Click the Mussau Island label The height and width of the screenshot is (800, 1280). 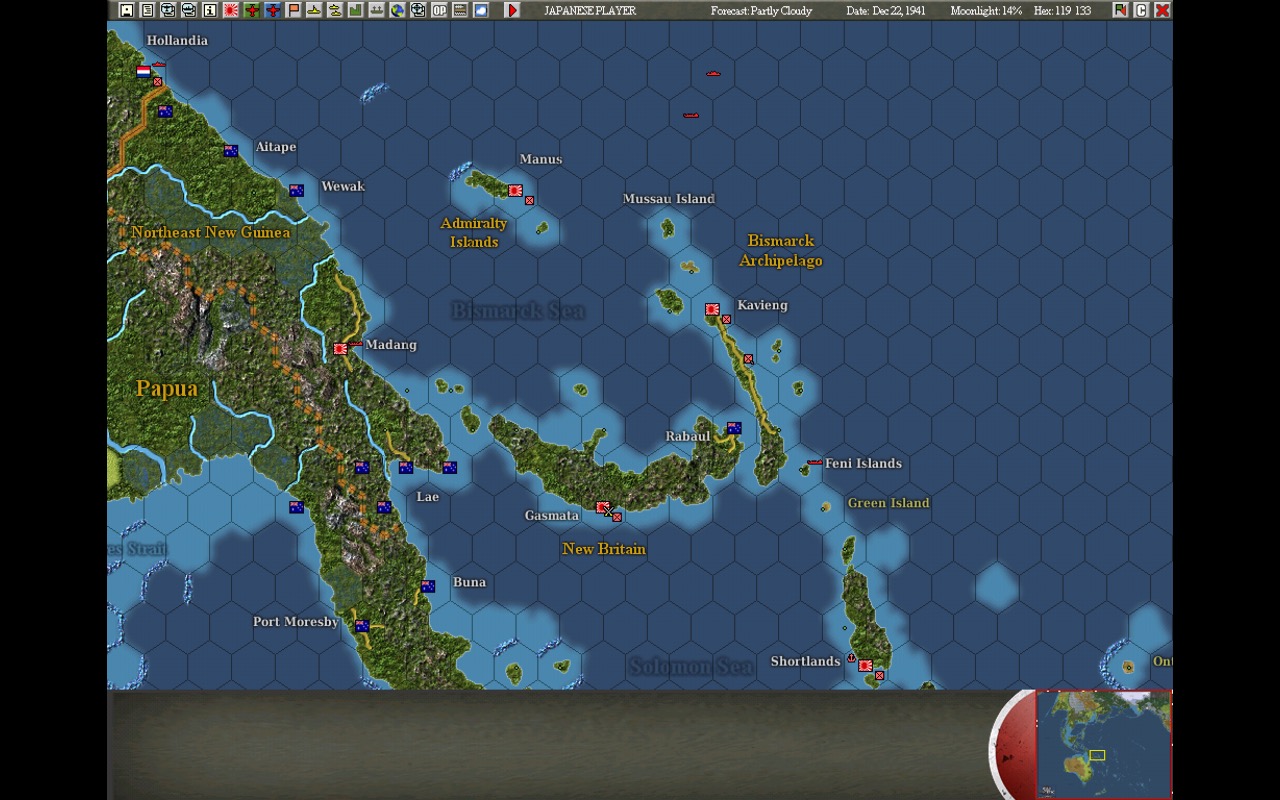tap(669, 199)
